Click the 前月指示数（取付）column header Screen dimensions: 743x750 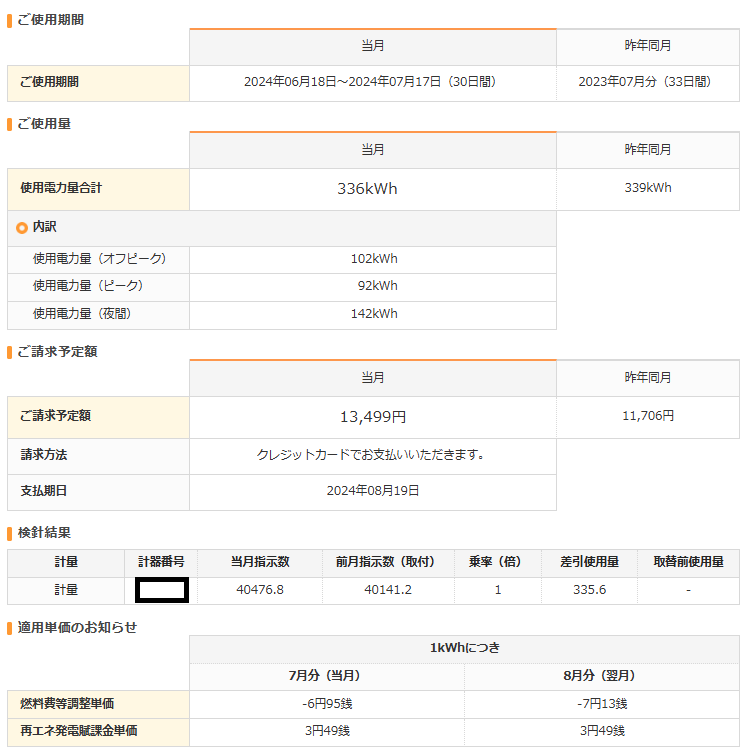point(388,562)
